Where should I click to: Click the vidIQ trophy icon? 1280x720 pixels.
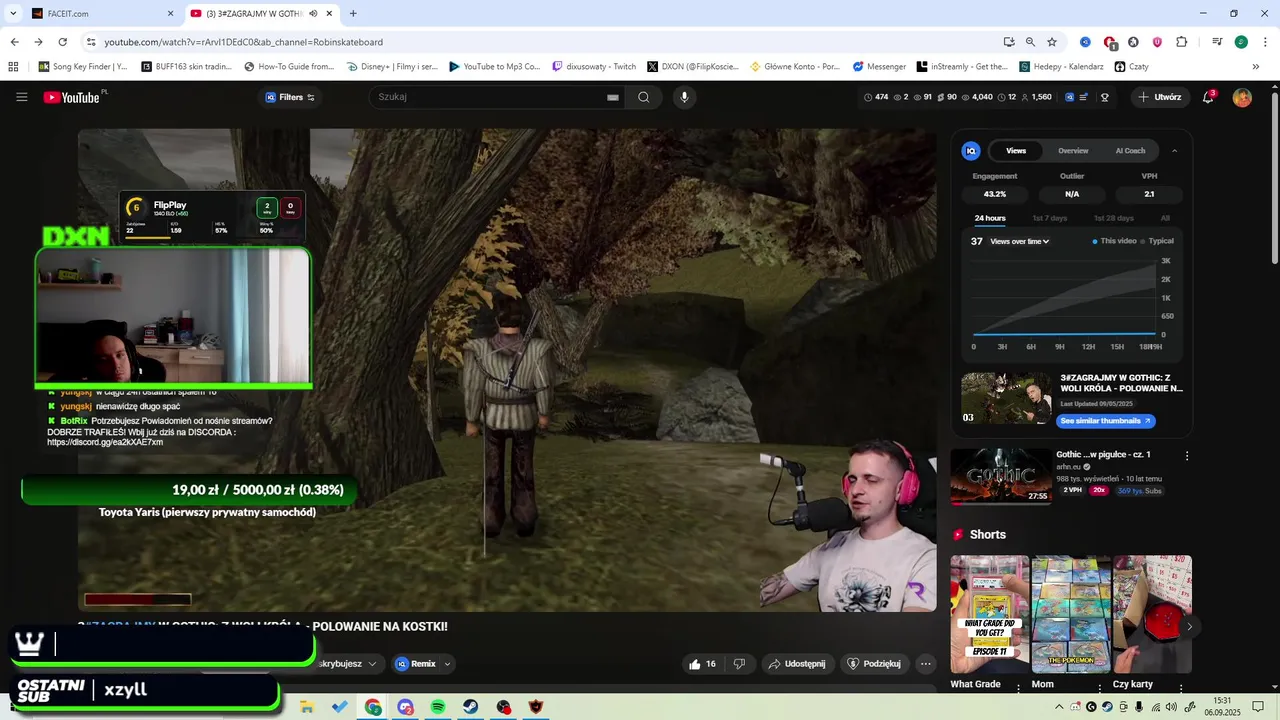pos(1105,97)
